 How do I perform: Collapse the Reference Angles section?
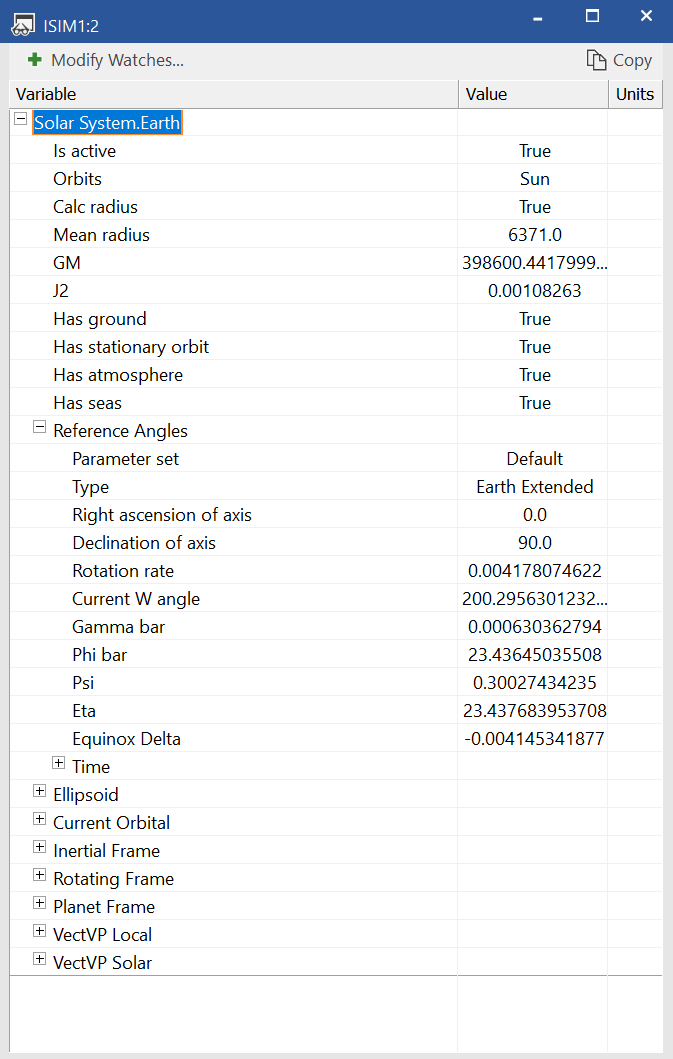tap(40, 426)
